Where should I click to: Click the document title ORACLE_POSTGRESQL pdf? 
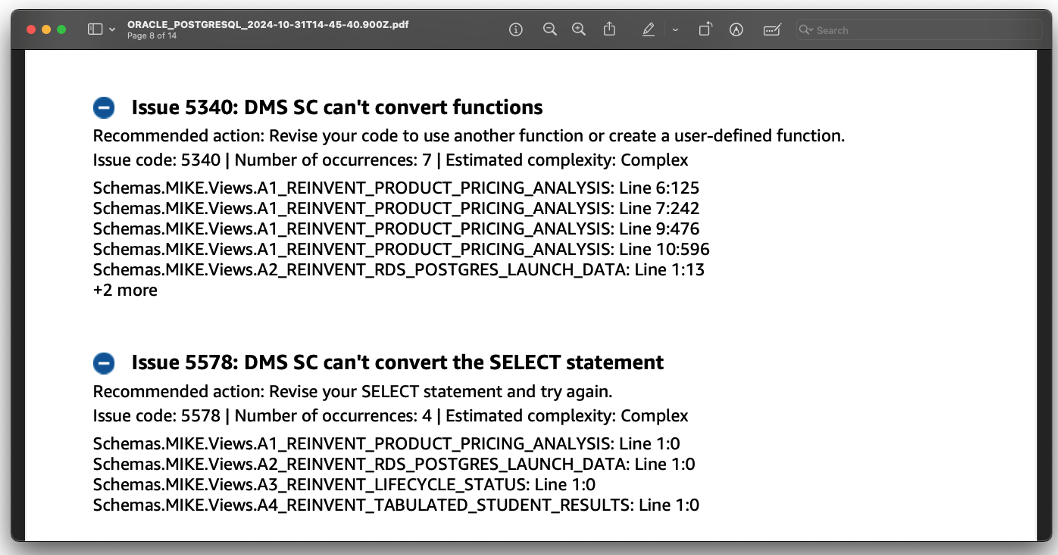click(268, 24)
